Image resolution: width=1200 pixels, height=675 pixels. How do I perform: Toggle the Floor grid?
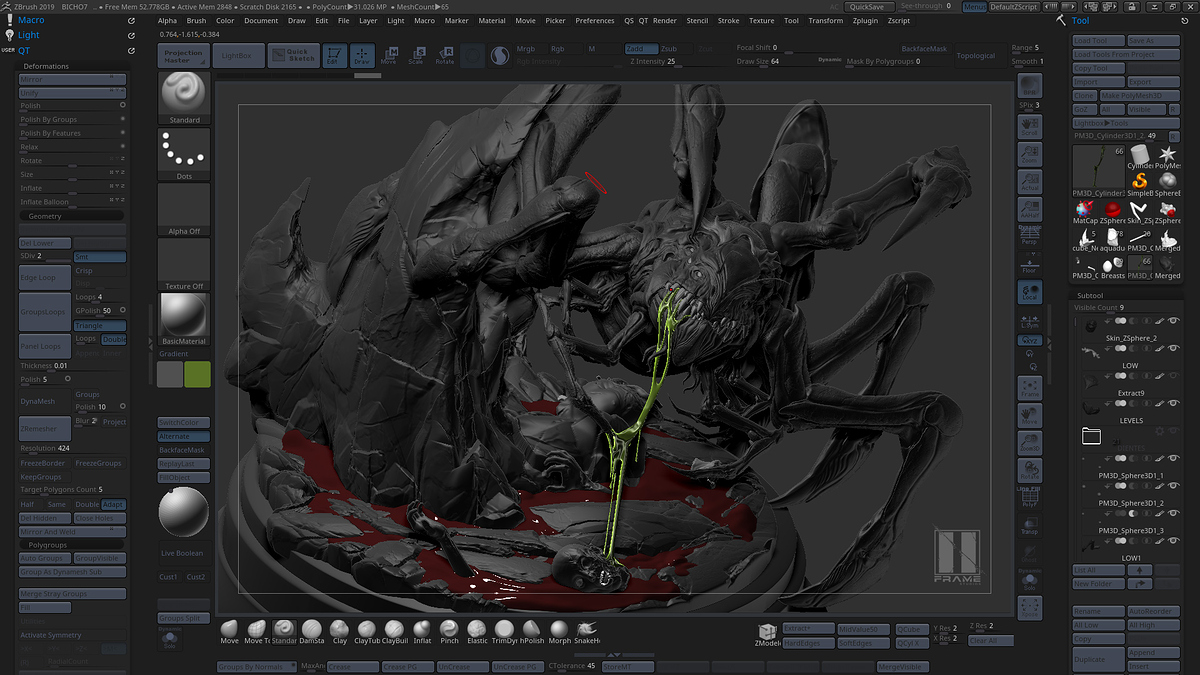(x=1029, y=264)
